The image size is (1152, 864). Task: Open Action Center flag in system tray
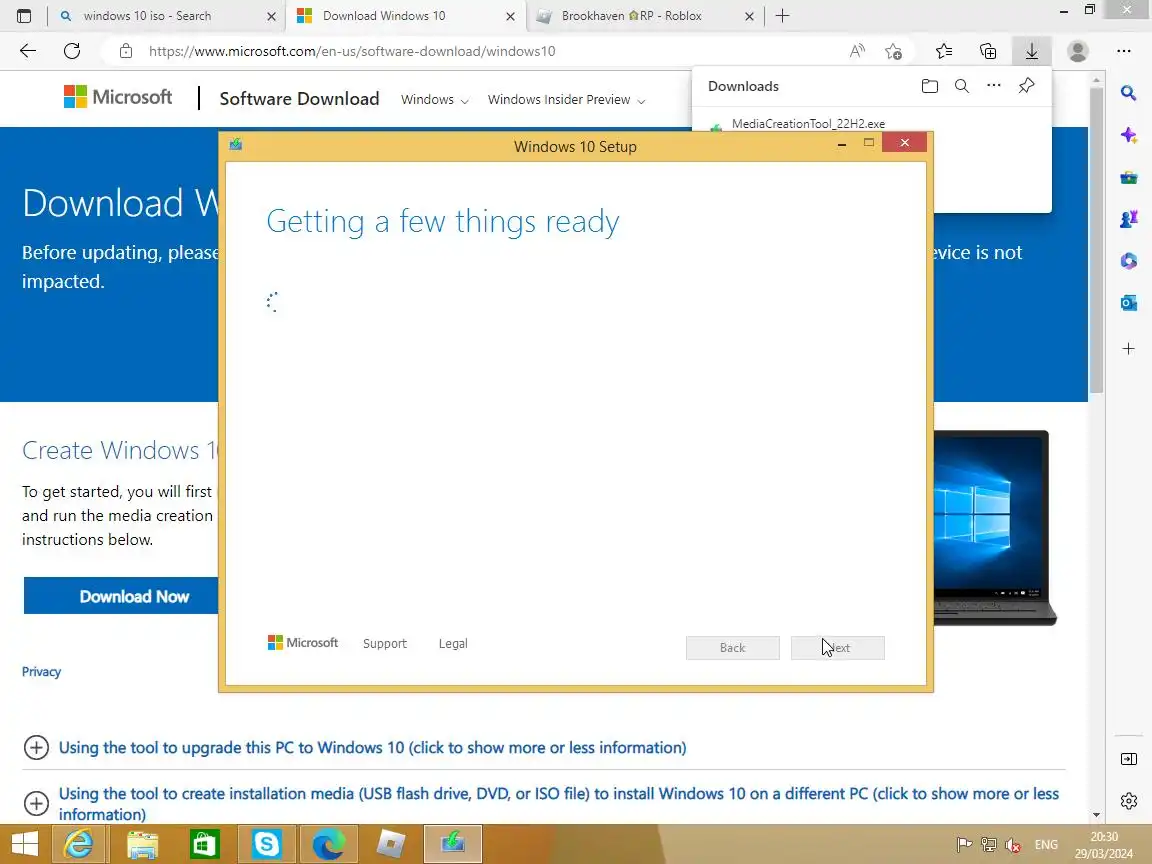point(964,845)
